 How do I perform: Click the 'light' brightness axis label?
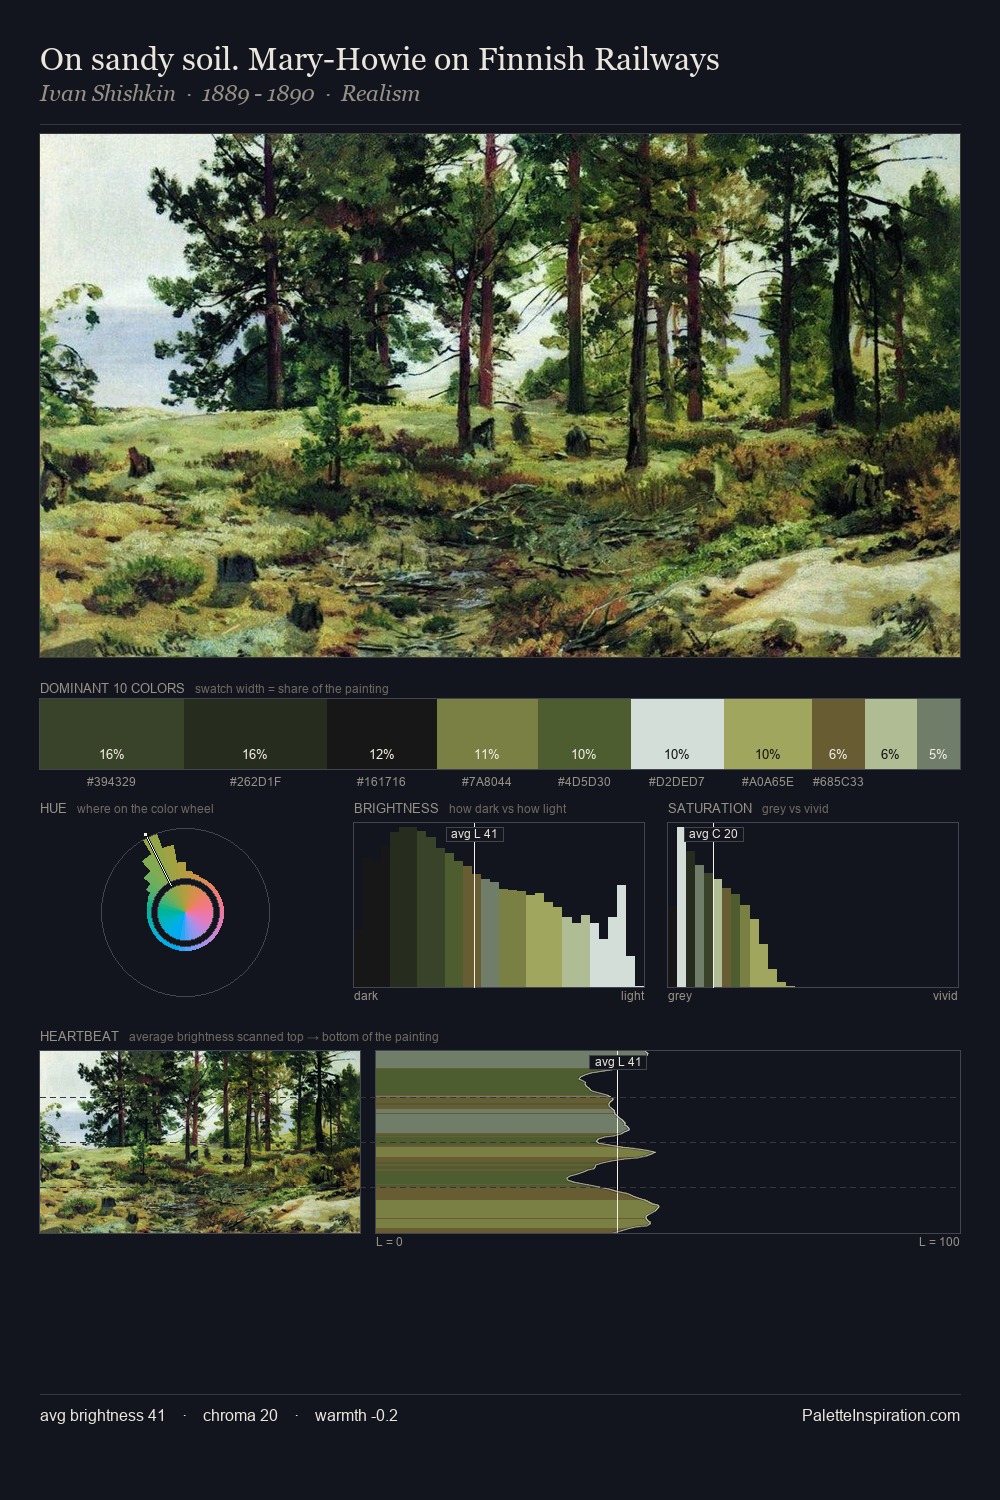click(633, 996)
